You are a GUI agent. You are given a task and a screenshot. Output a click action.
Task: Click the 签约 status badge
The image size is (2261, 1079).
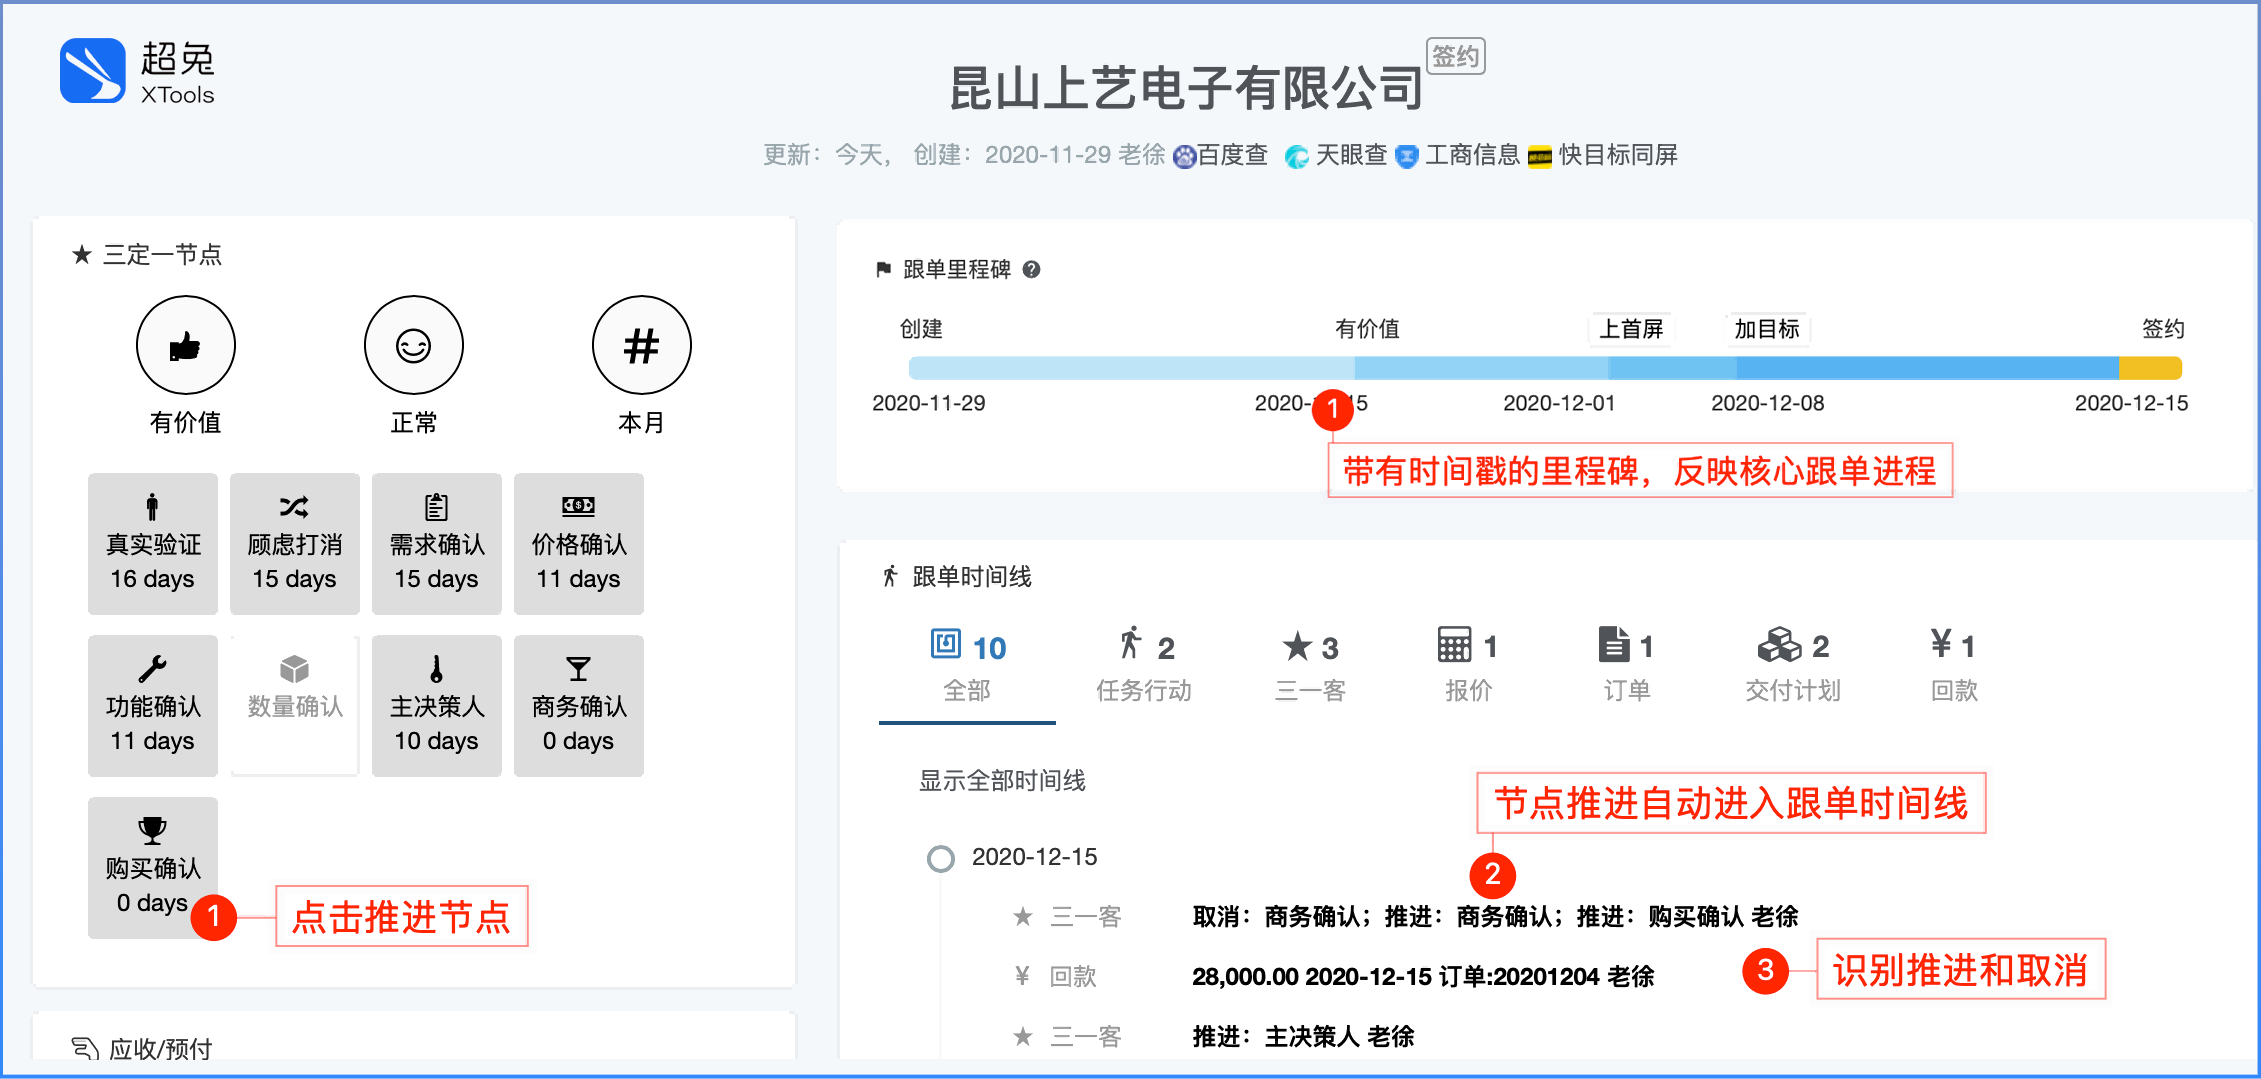click(1456, 56)
